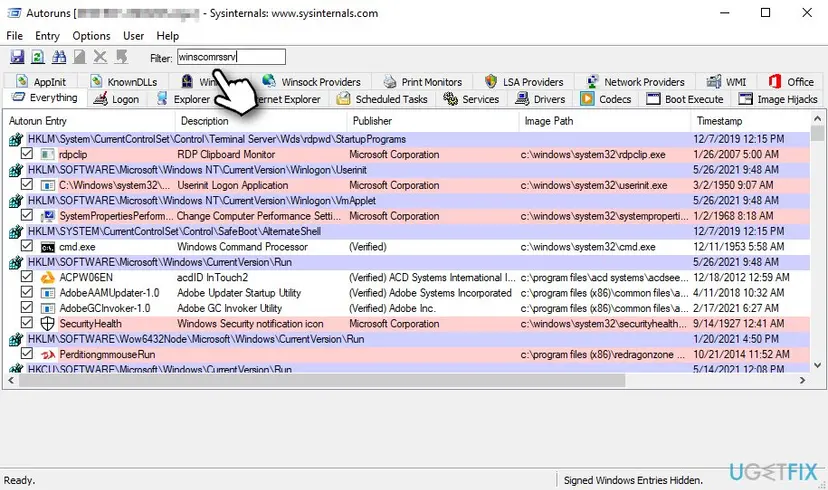This screenshot has width=828, height=490.
Task: Switch to the Codecs tab
Action: pos(606,99)
